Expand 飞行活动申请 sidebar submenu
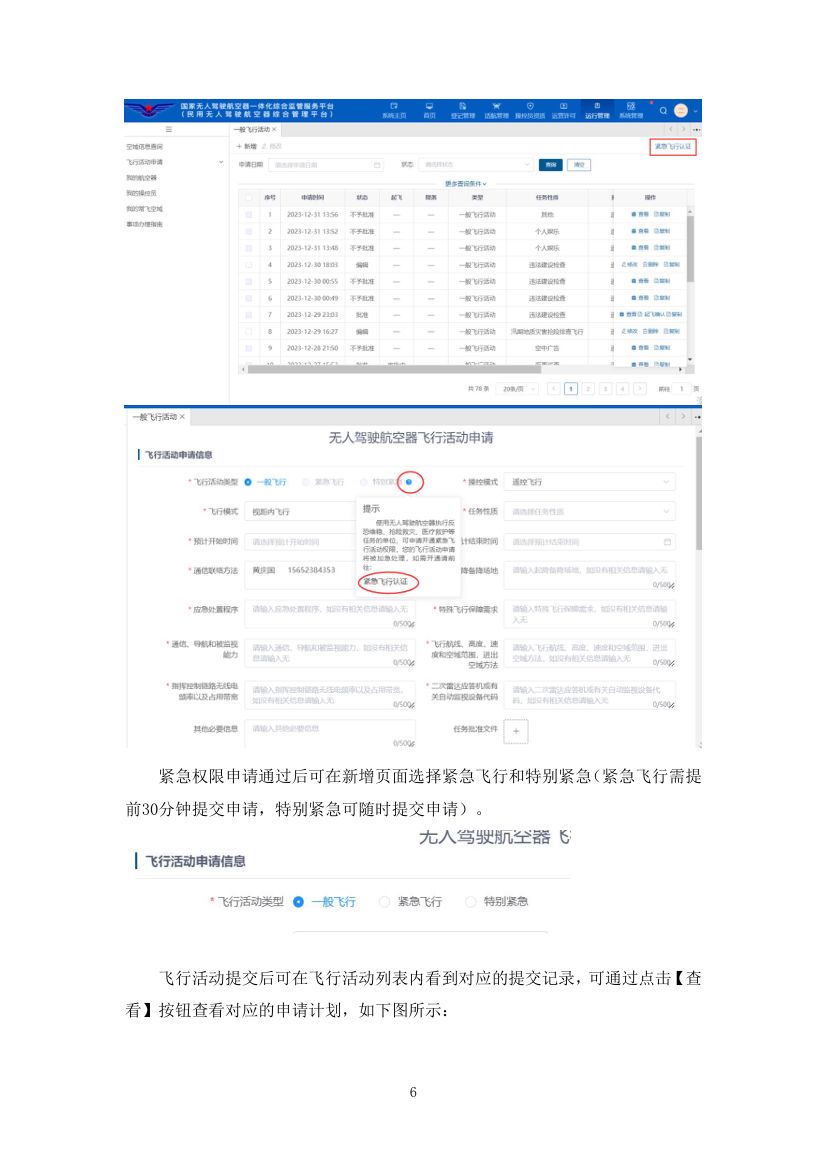The image size is (827, 1170). click(x=221, y=162)
